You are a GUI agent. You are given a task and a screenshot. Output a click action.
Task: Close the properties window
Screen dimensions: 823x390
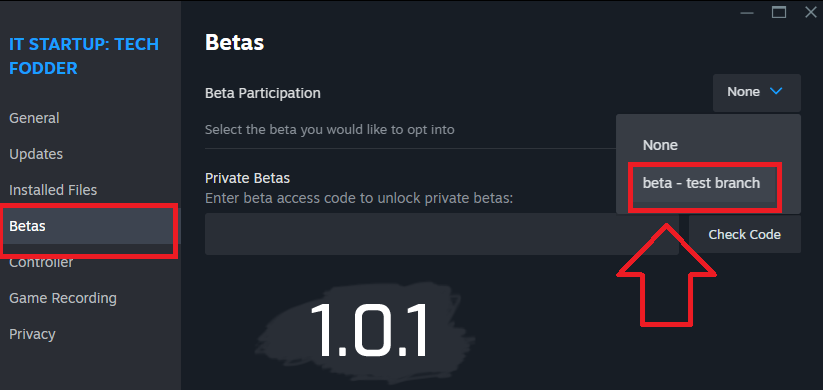click(x=810, y=12)
